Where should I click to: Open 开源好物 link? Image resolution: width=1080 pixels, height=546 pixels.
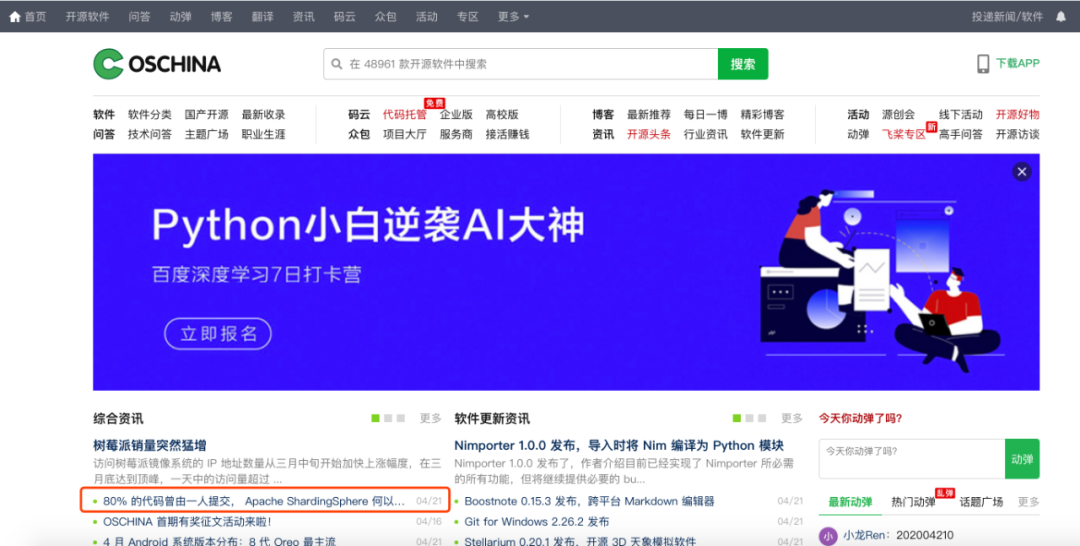tap(1017, 114)
